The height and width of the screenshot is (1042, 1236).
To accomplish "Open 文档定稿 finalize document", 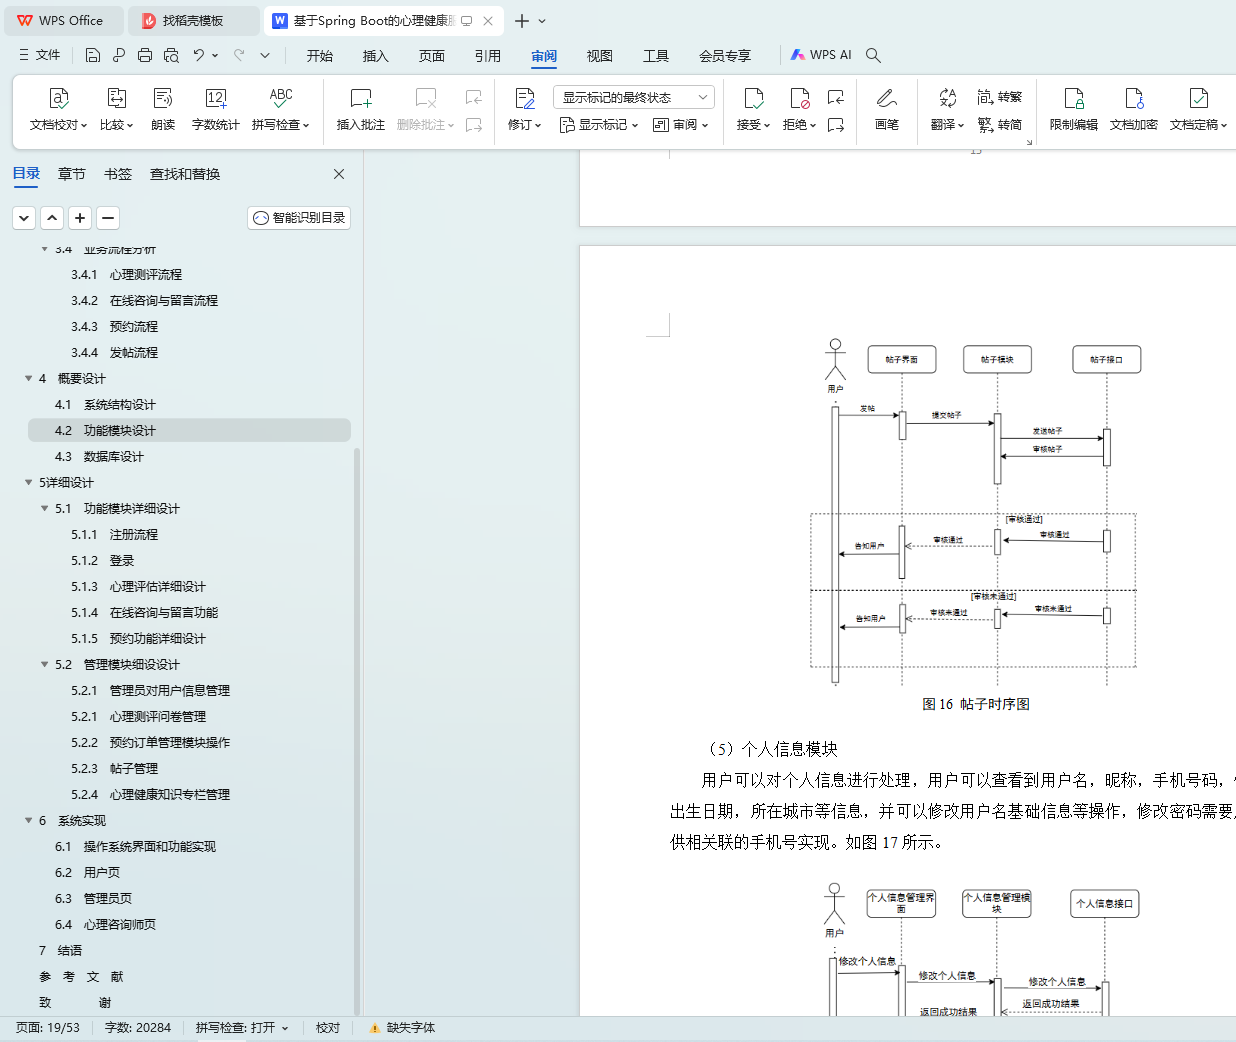I will (1198, 110).
